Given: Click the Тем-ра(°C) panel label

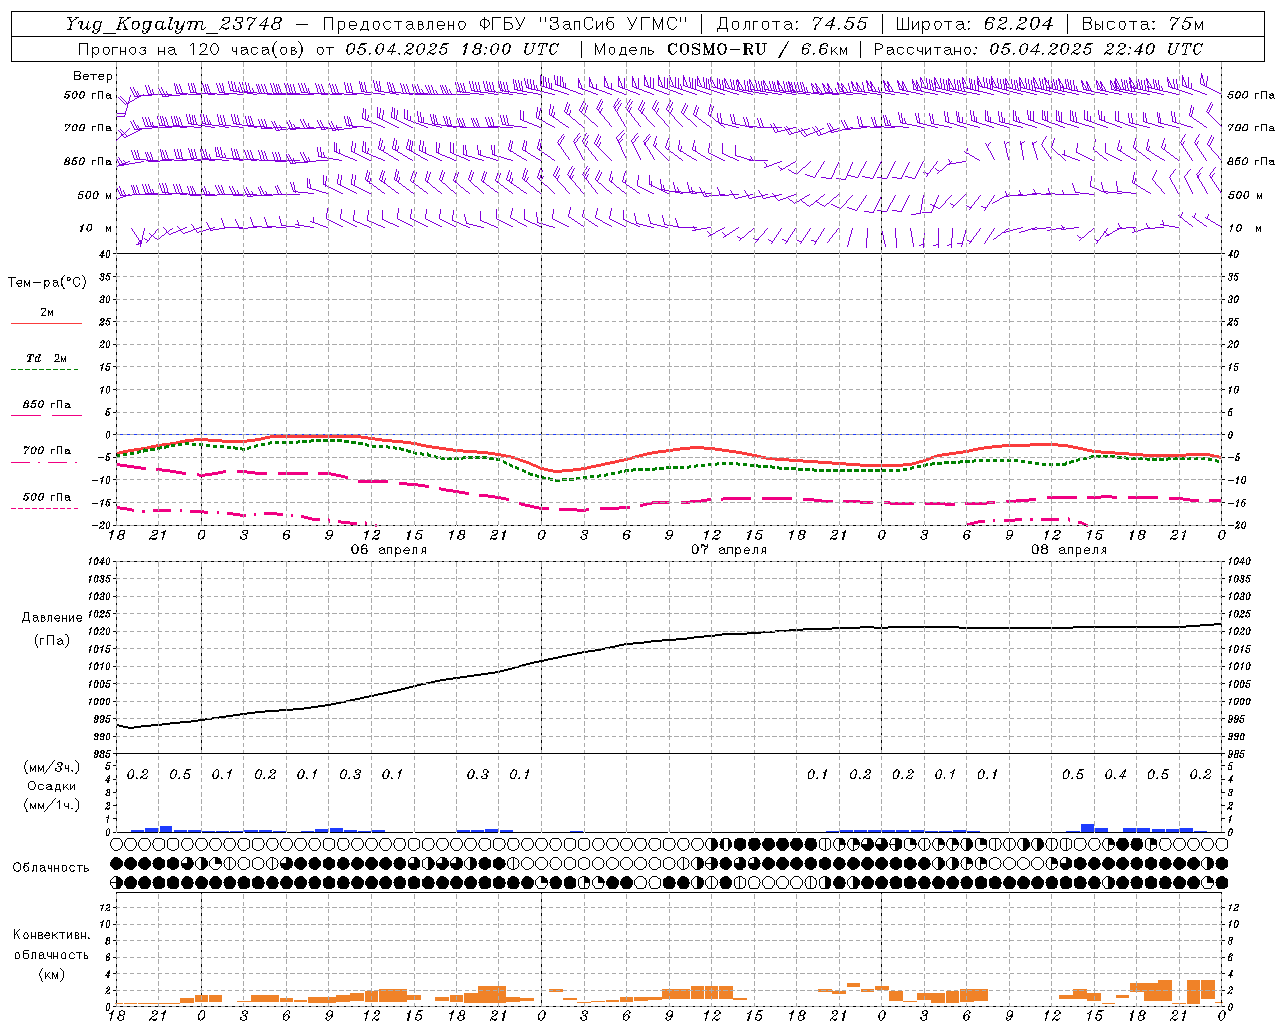Looking at the screenshot, I should click(x=47, y=283).
